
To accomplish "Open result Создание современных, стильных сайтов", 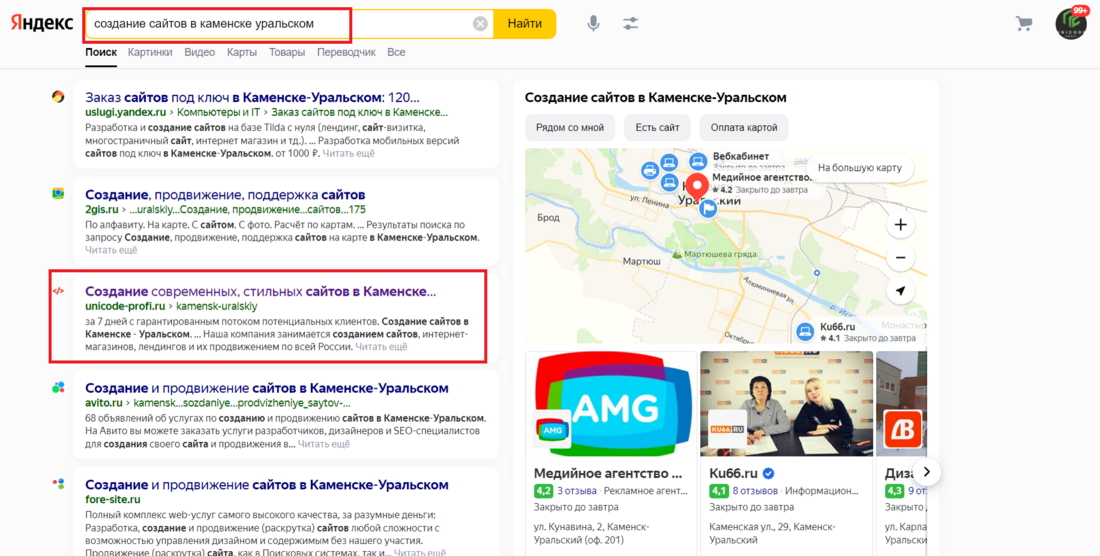I will 260,291.
